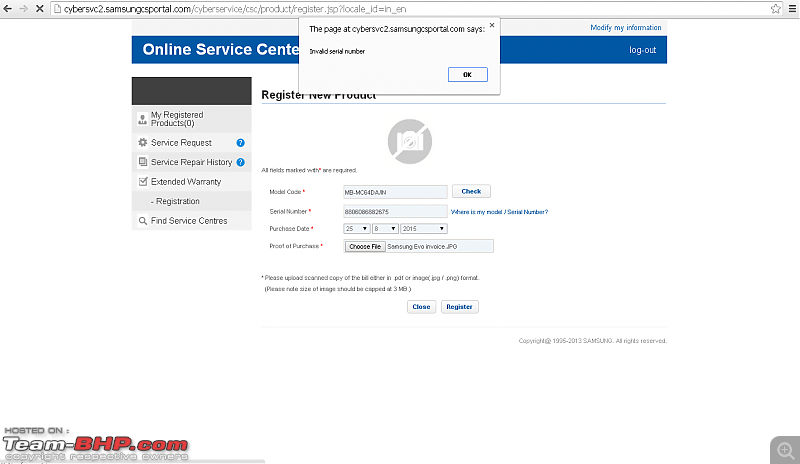Go back using browser back arrow

(8, 9)
